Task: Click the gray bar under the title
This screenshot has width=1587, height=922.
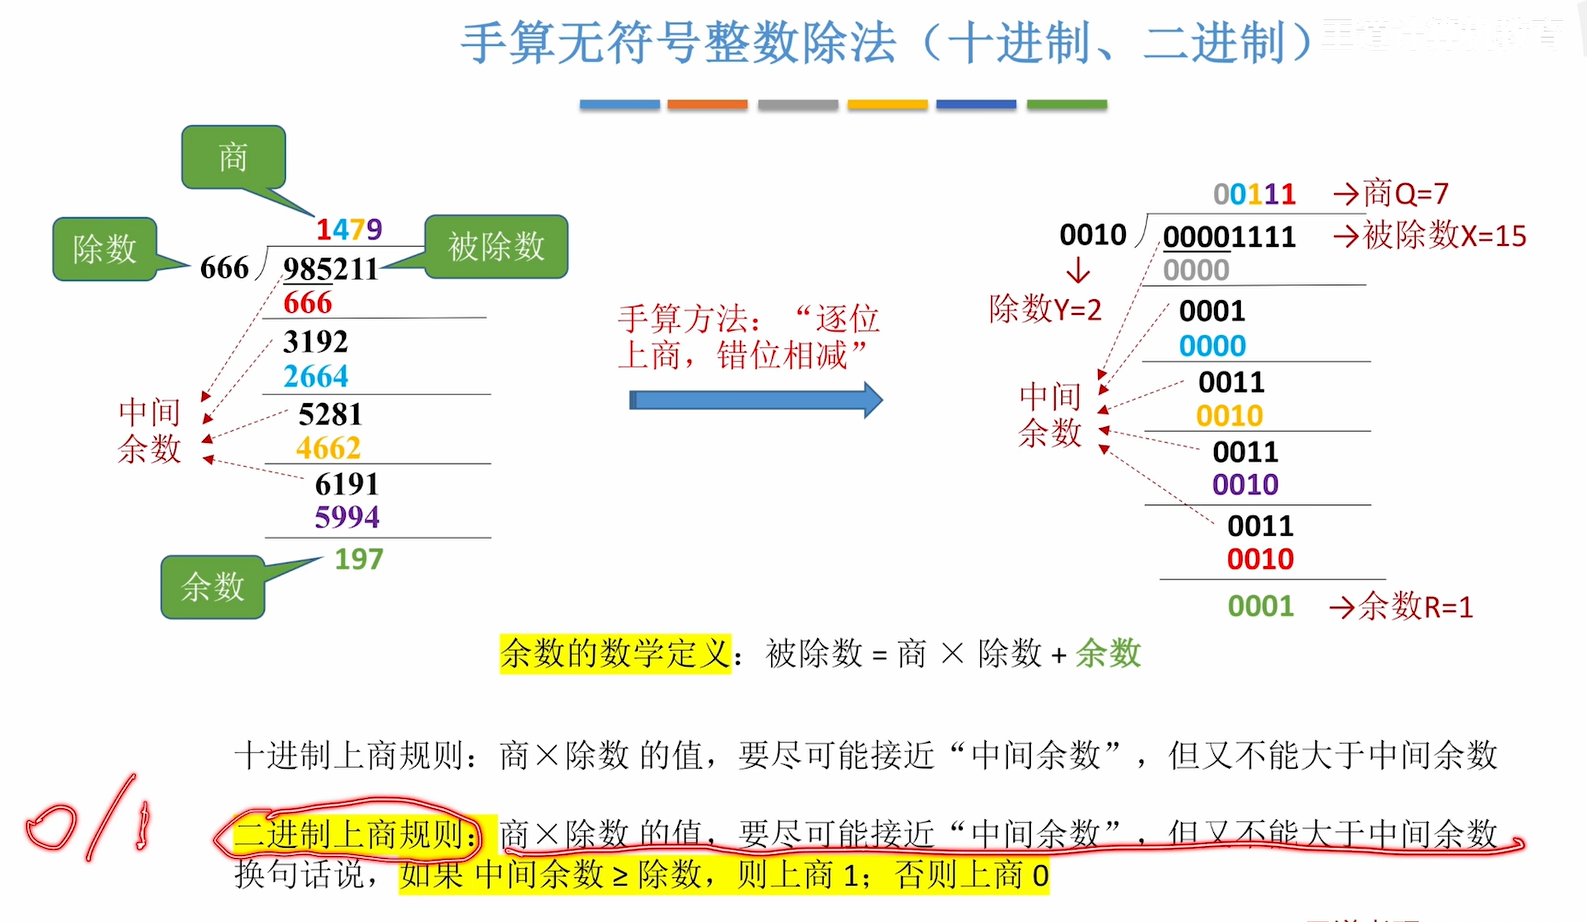Action: click(797, 104)
